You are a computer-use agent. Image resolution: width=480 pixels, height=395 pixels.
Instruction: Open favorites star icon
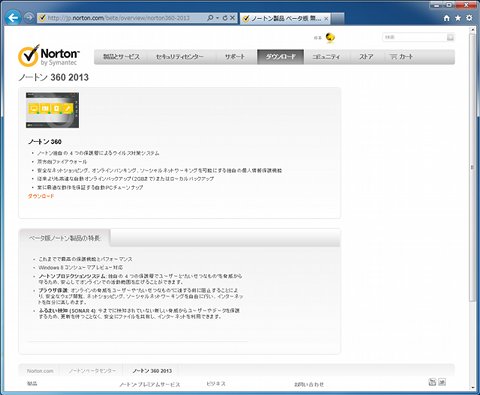[458, 18]
